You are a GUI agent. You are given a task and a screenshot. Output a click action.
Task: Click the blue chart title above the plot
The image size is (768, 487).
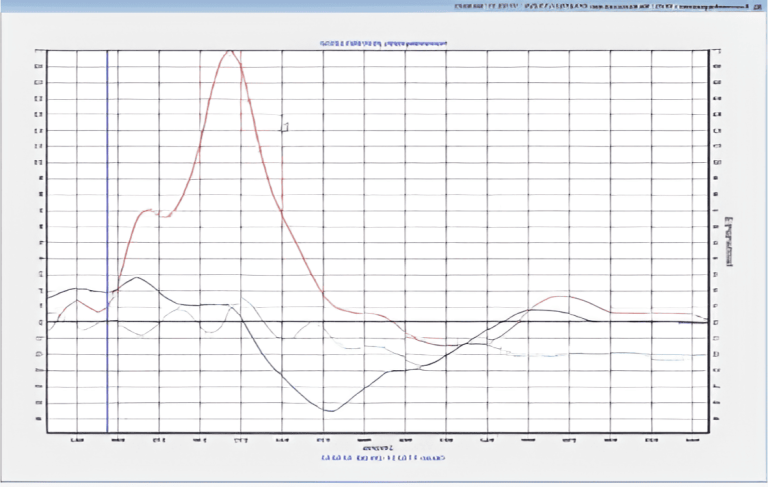[x=383, y=44]
